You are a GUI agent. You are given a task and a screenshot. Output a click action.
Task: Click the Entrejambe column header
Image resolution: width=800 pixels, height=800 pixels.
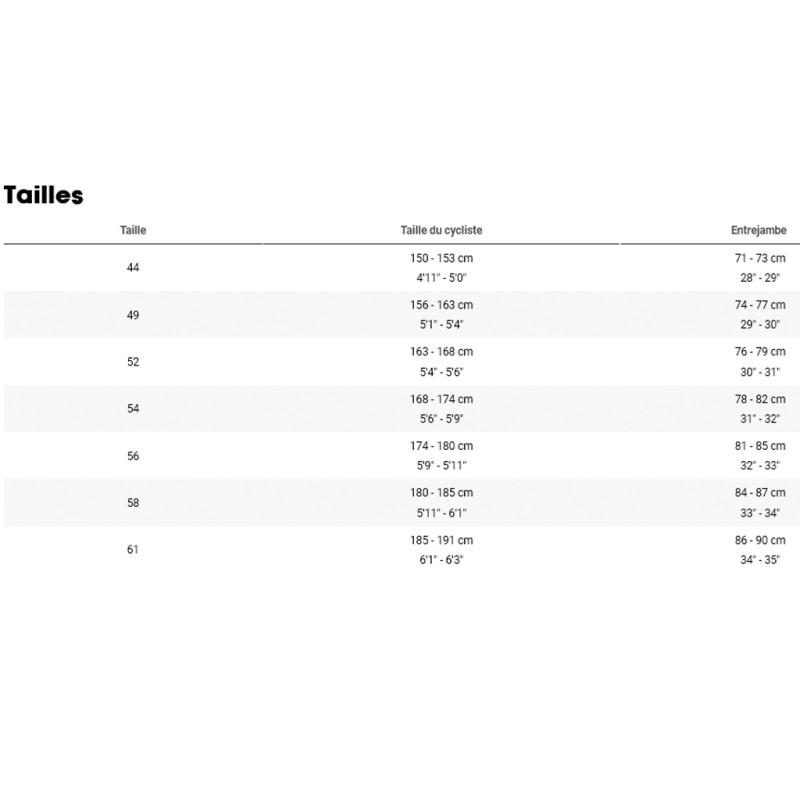[x=759, y=230]
